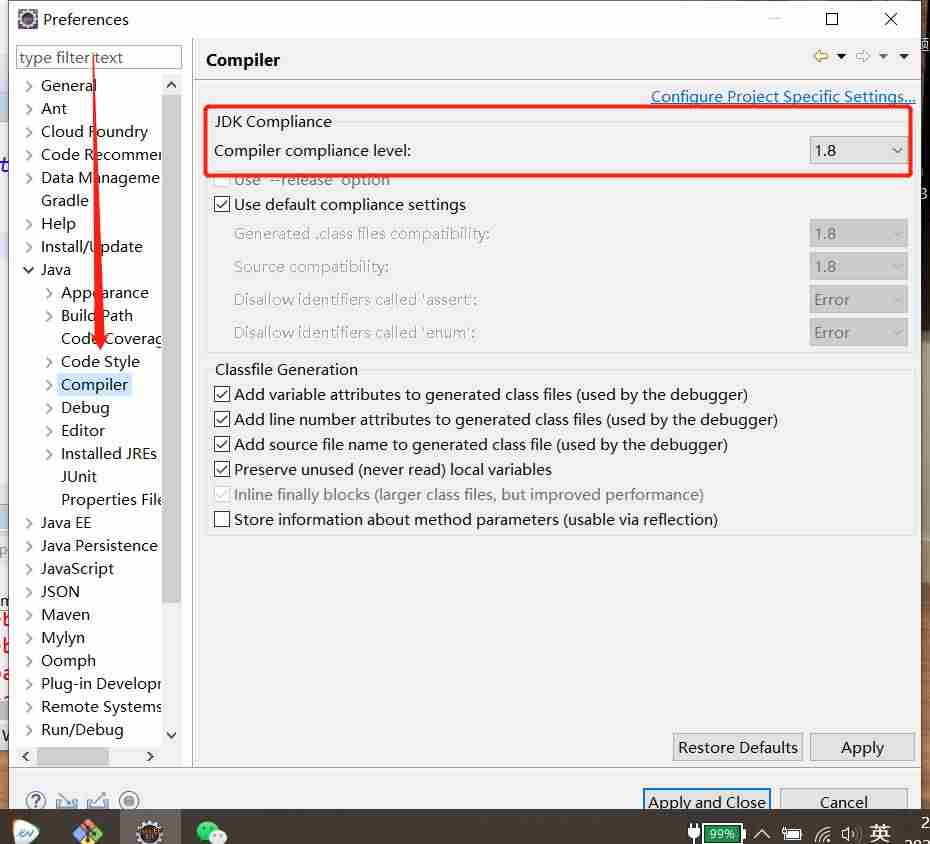
Task: Click the Help question mark icon
Action: [x=36, y=801]
